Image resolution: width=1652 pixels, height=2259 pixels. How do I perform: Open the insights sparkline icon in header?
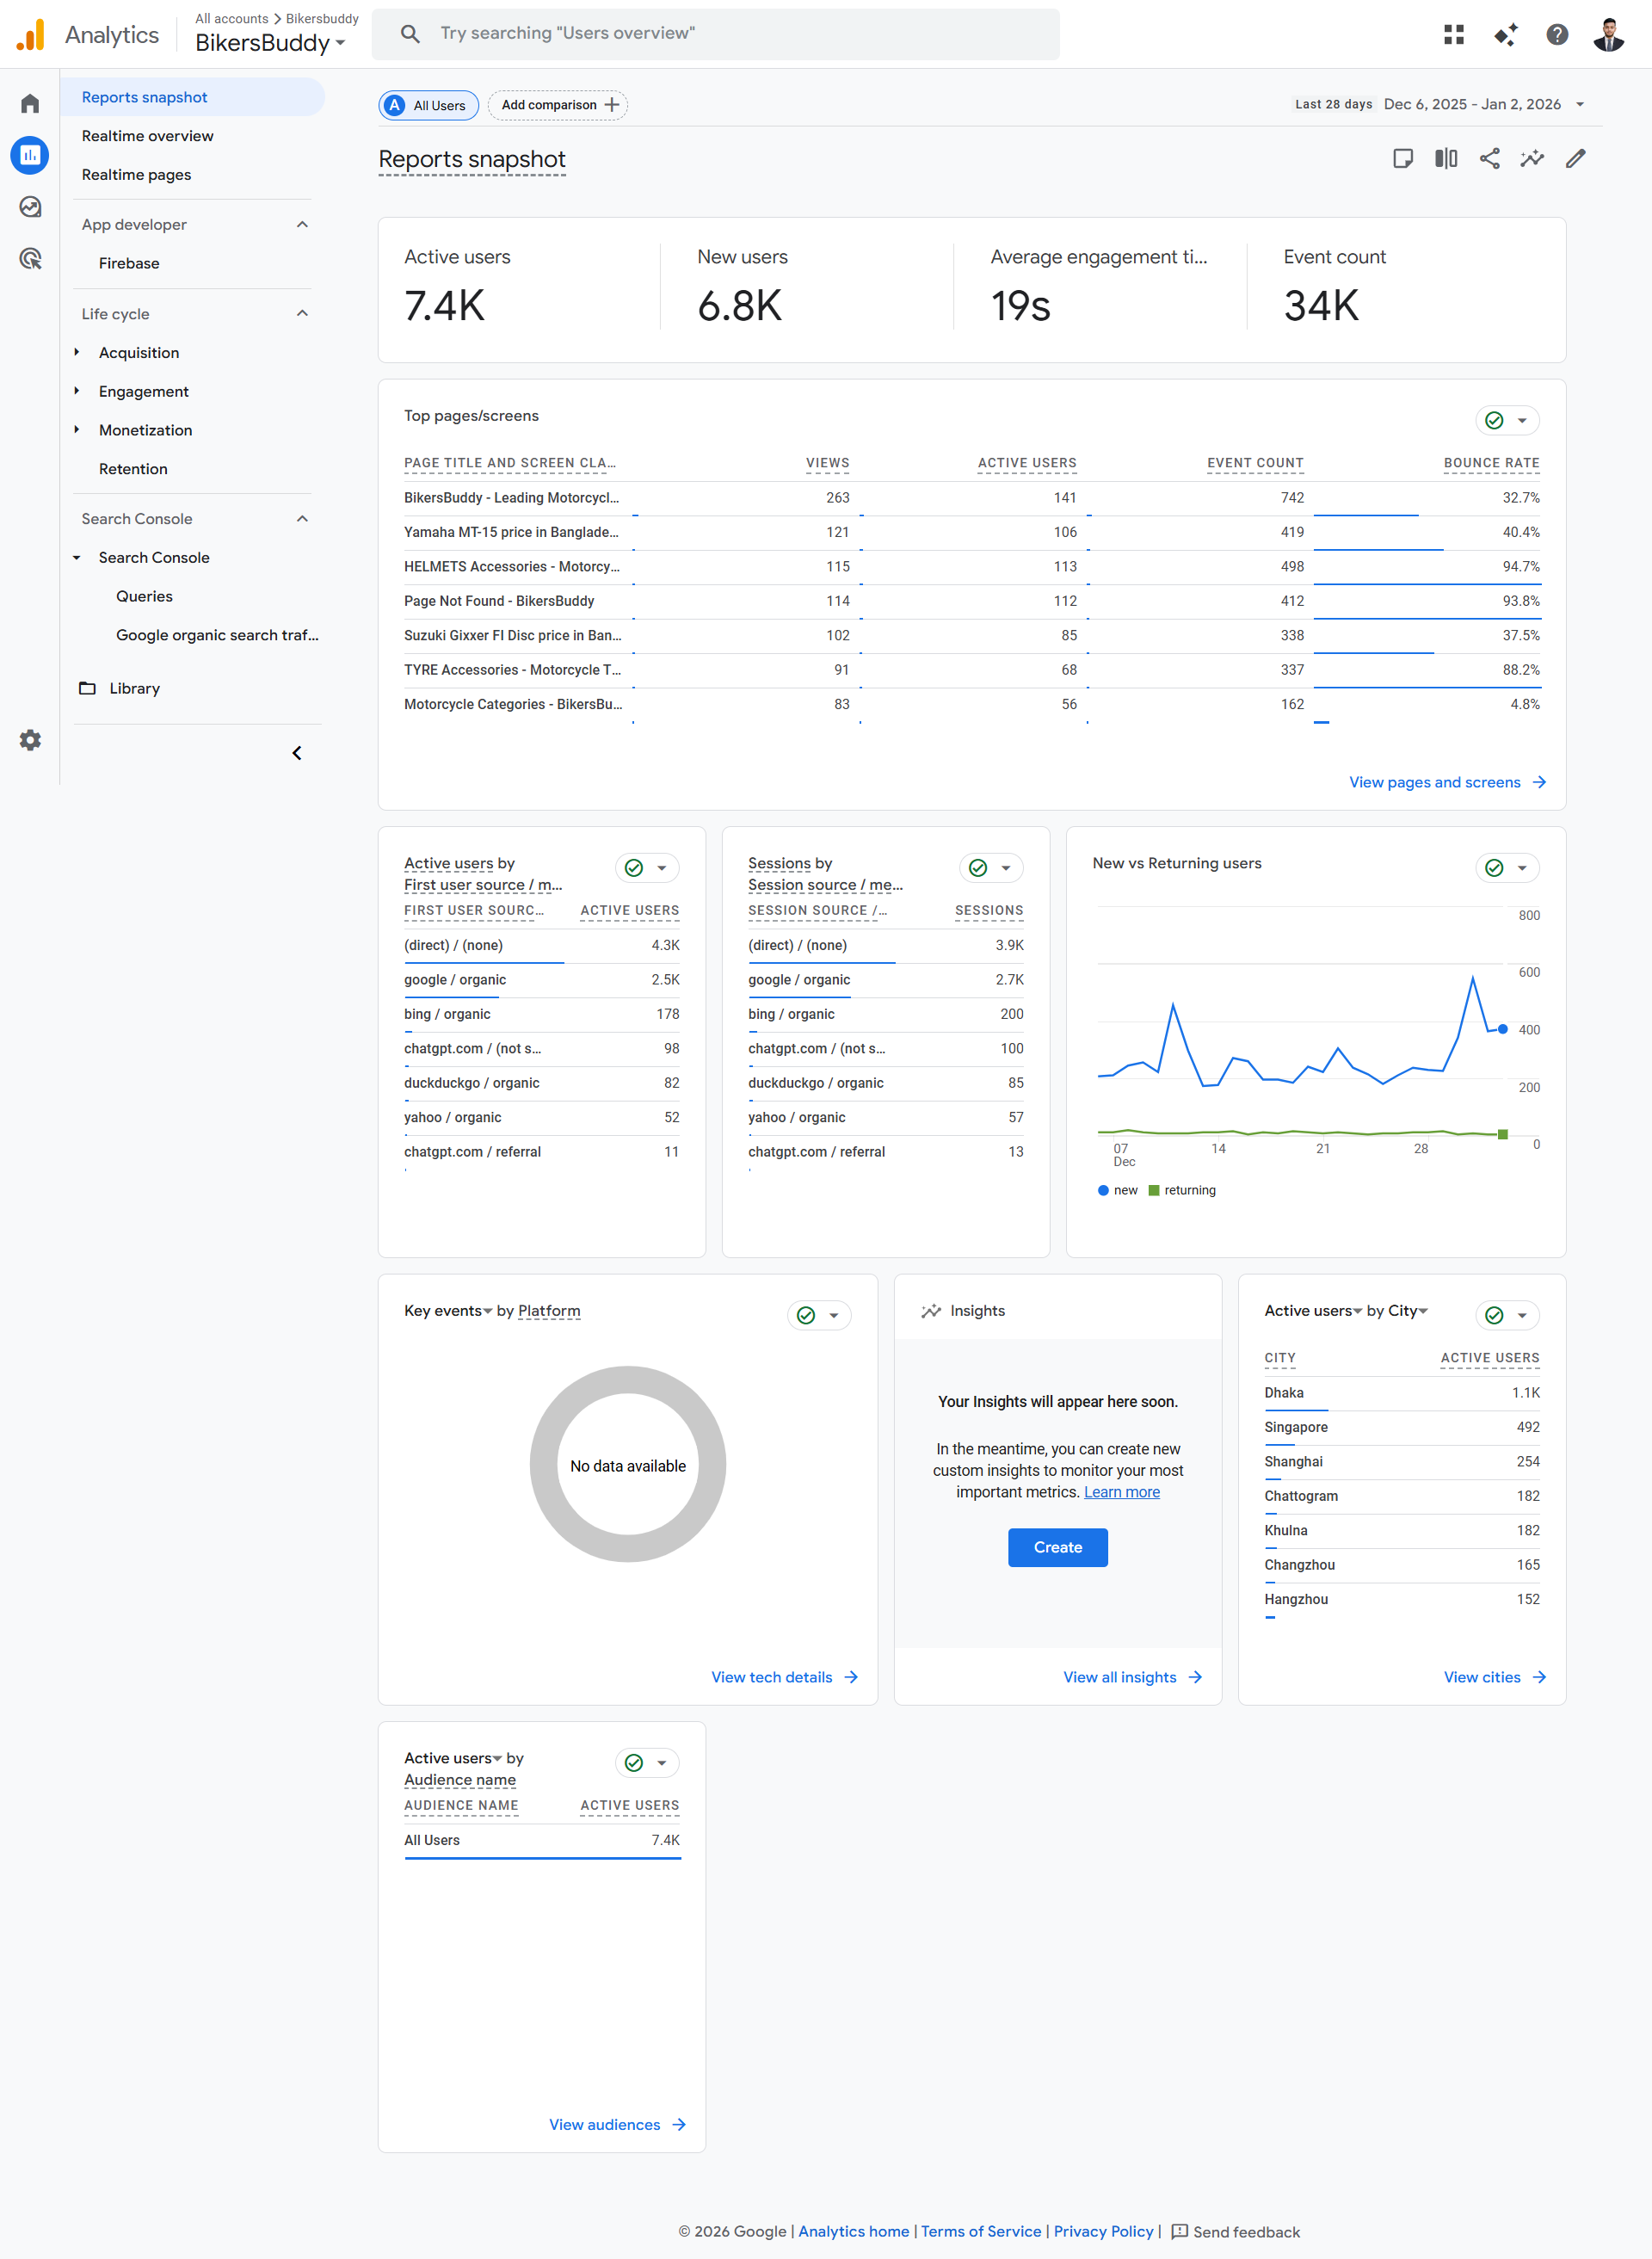tap(1532, 159)
